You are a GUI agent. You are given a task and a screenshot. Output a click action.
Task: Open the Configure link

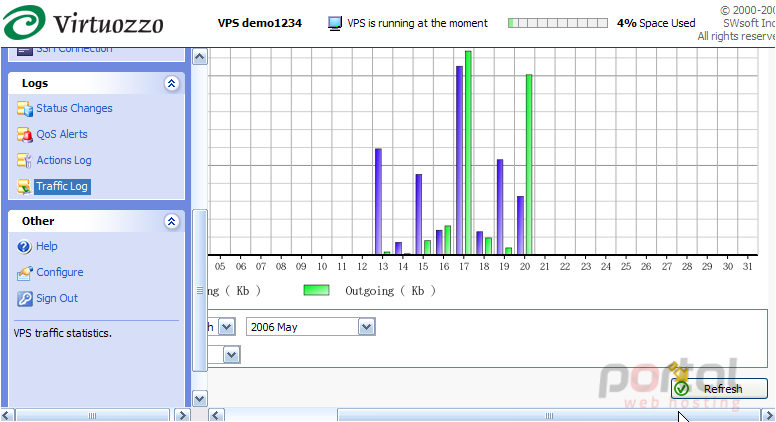[60, 273]
